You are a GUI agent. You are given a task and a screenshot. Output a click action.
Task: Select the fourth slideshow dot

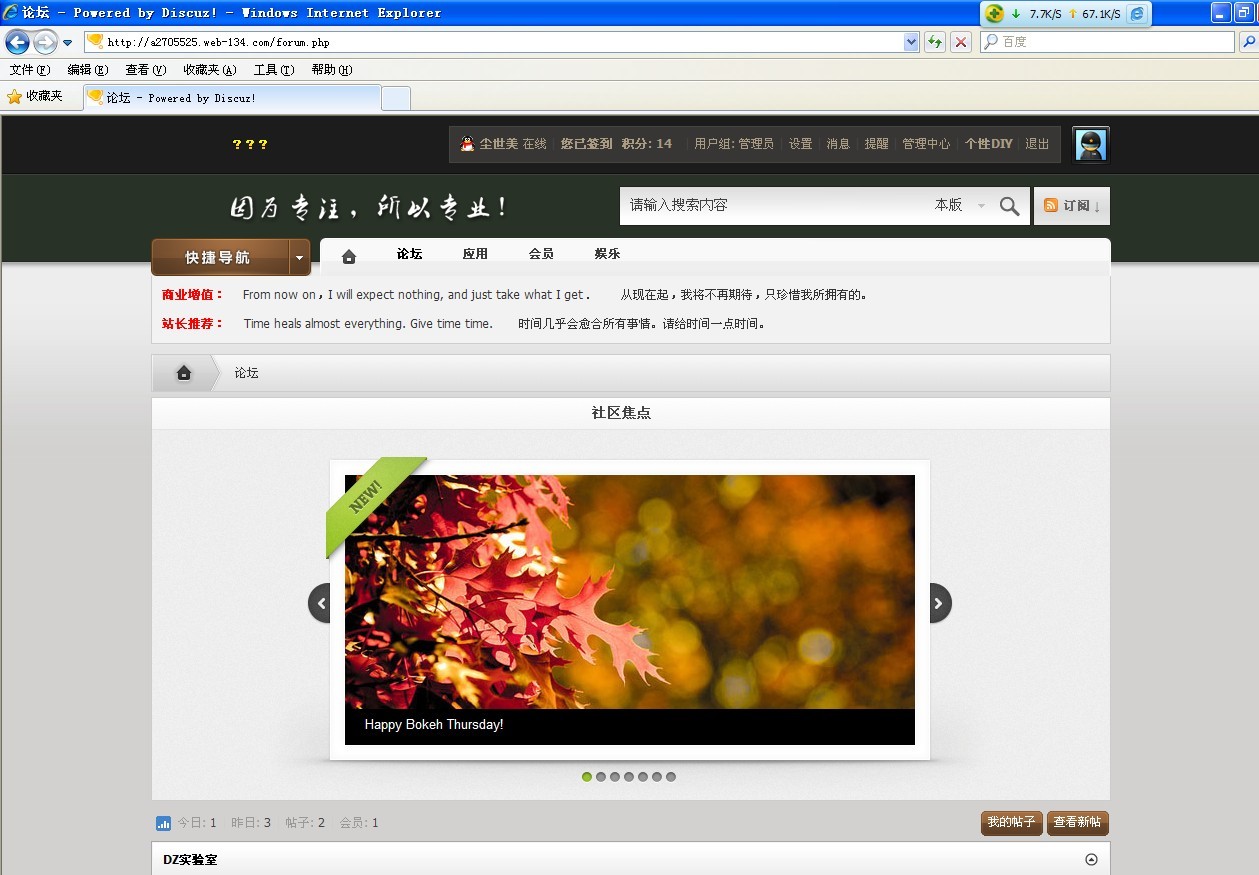(x=629, y=777)
